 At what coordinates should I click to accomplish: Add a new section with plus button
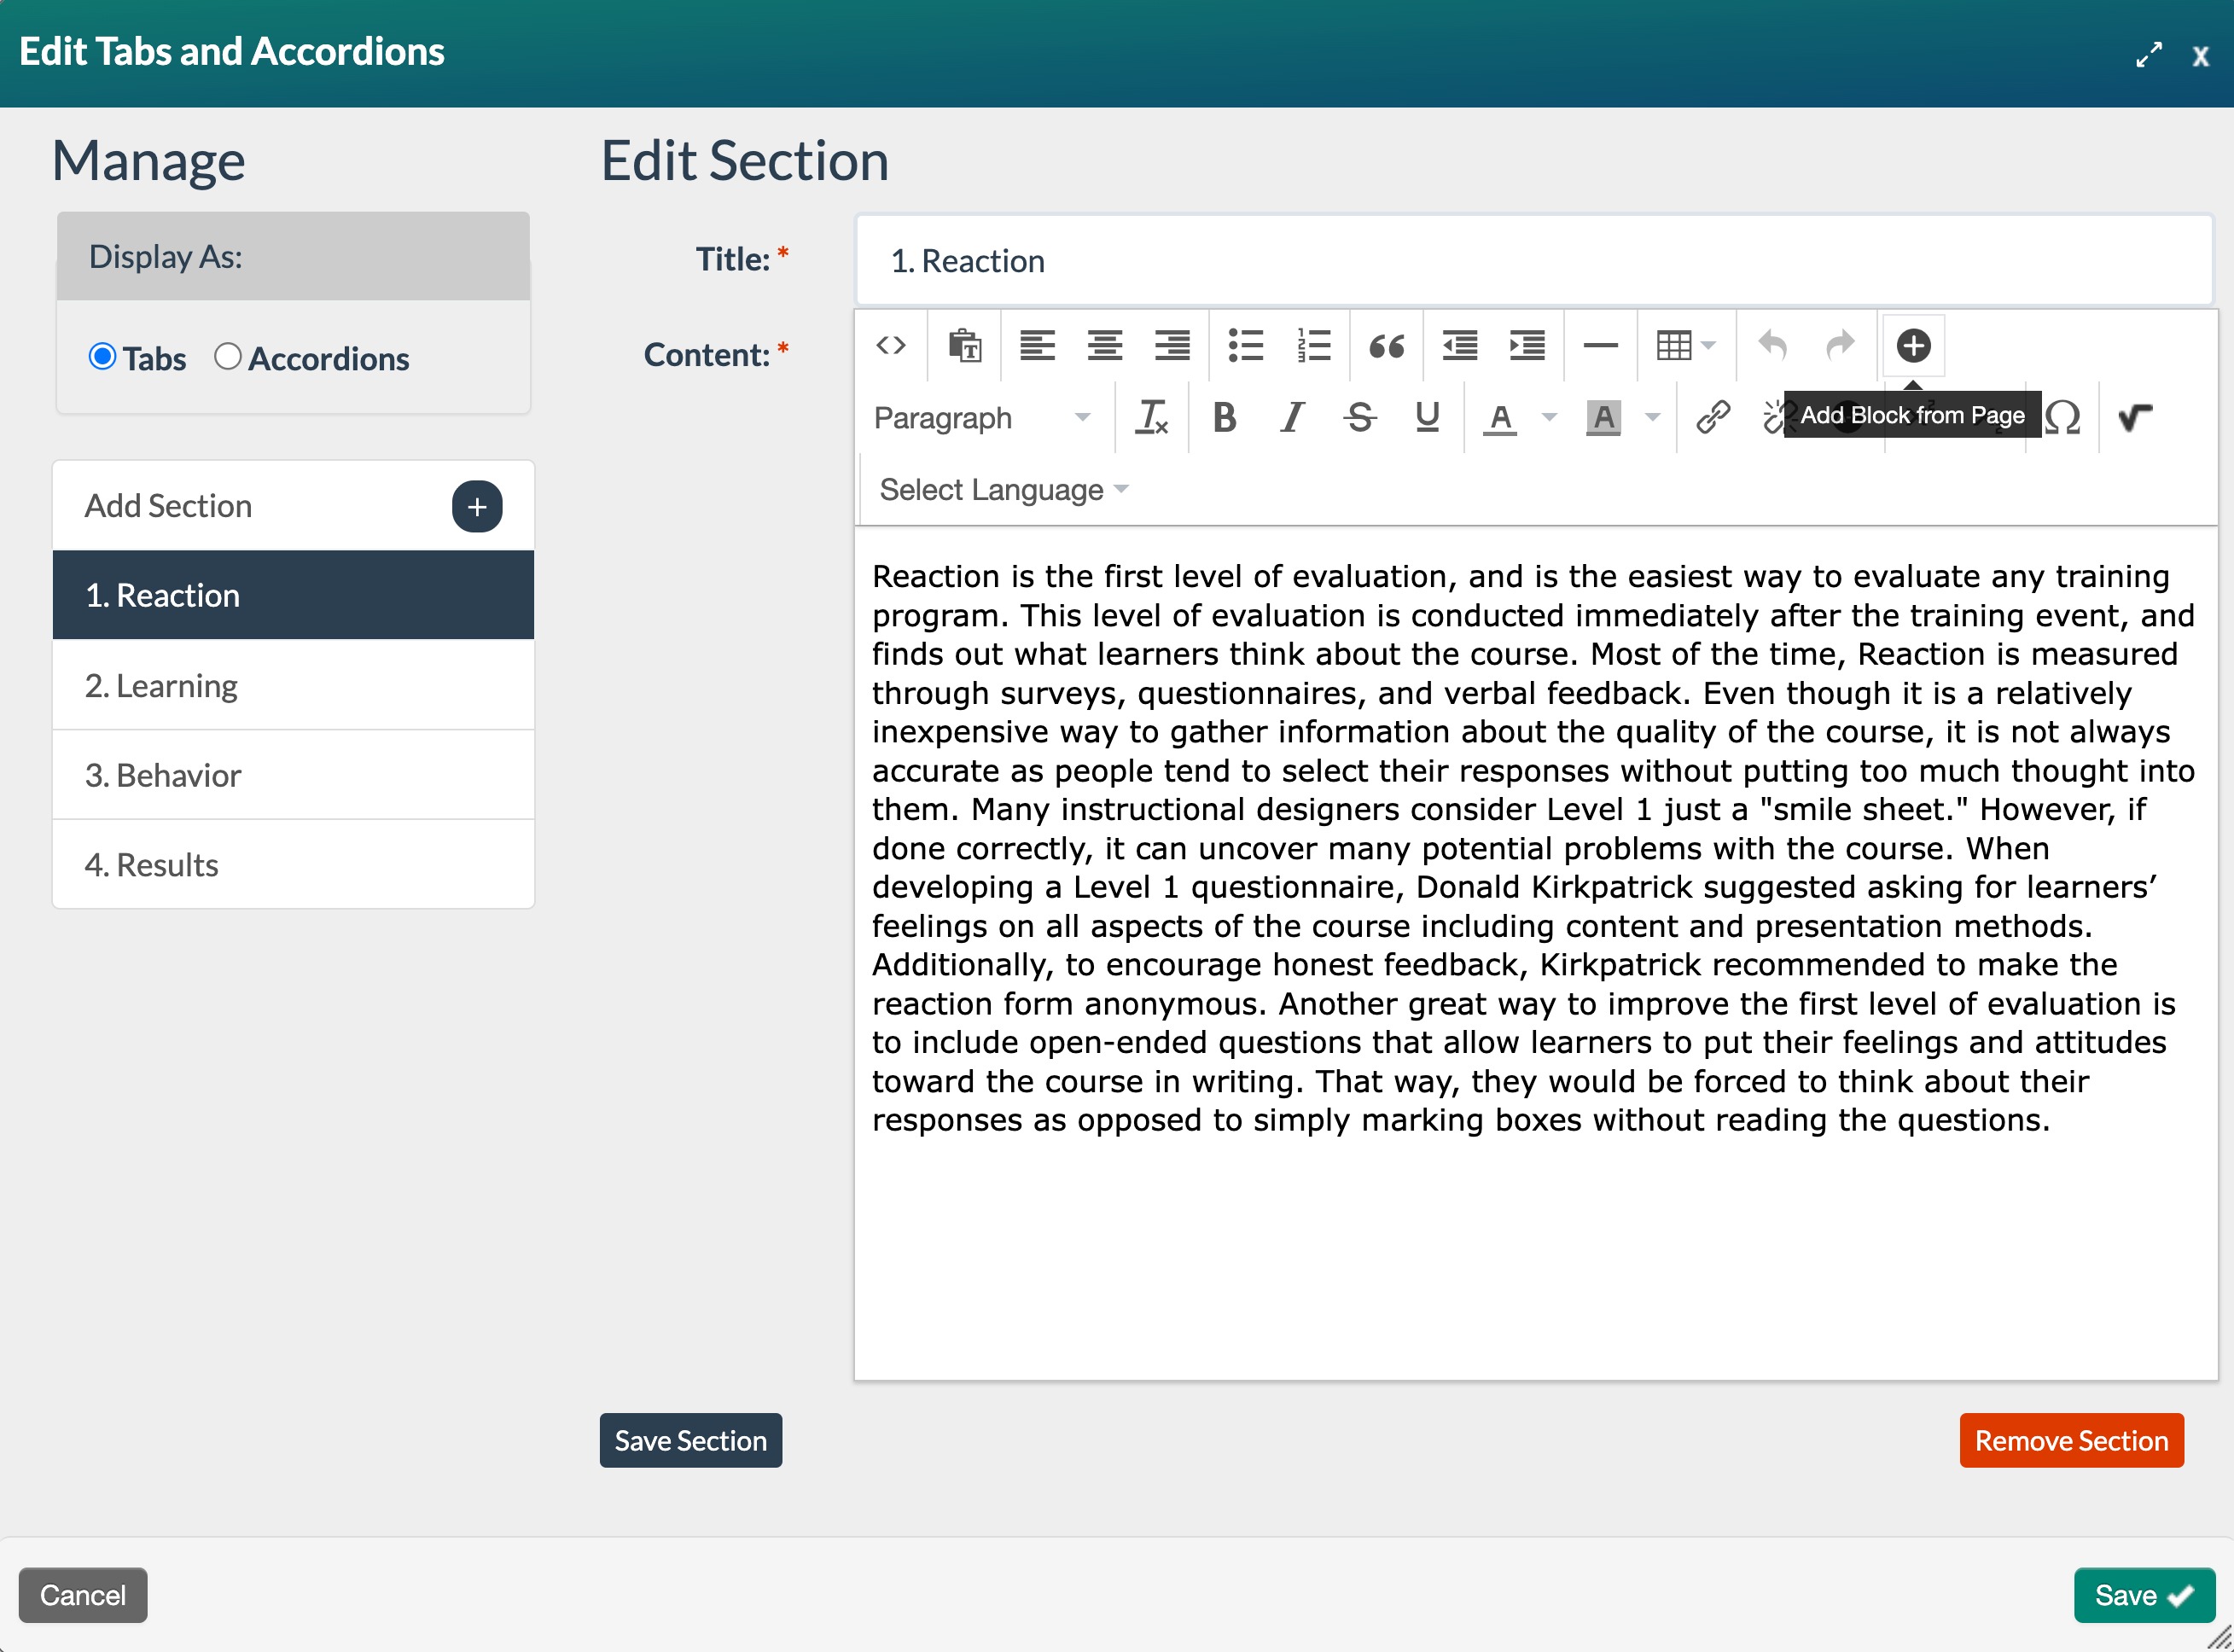point(477,506)
